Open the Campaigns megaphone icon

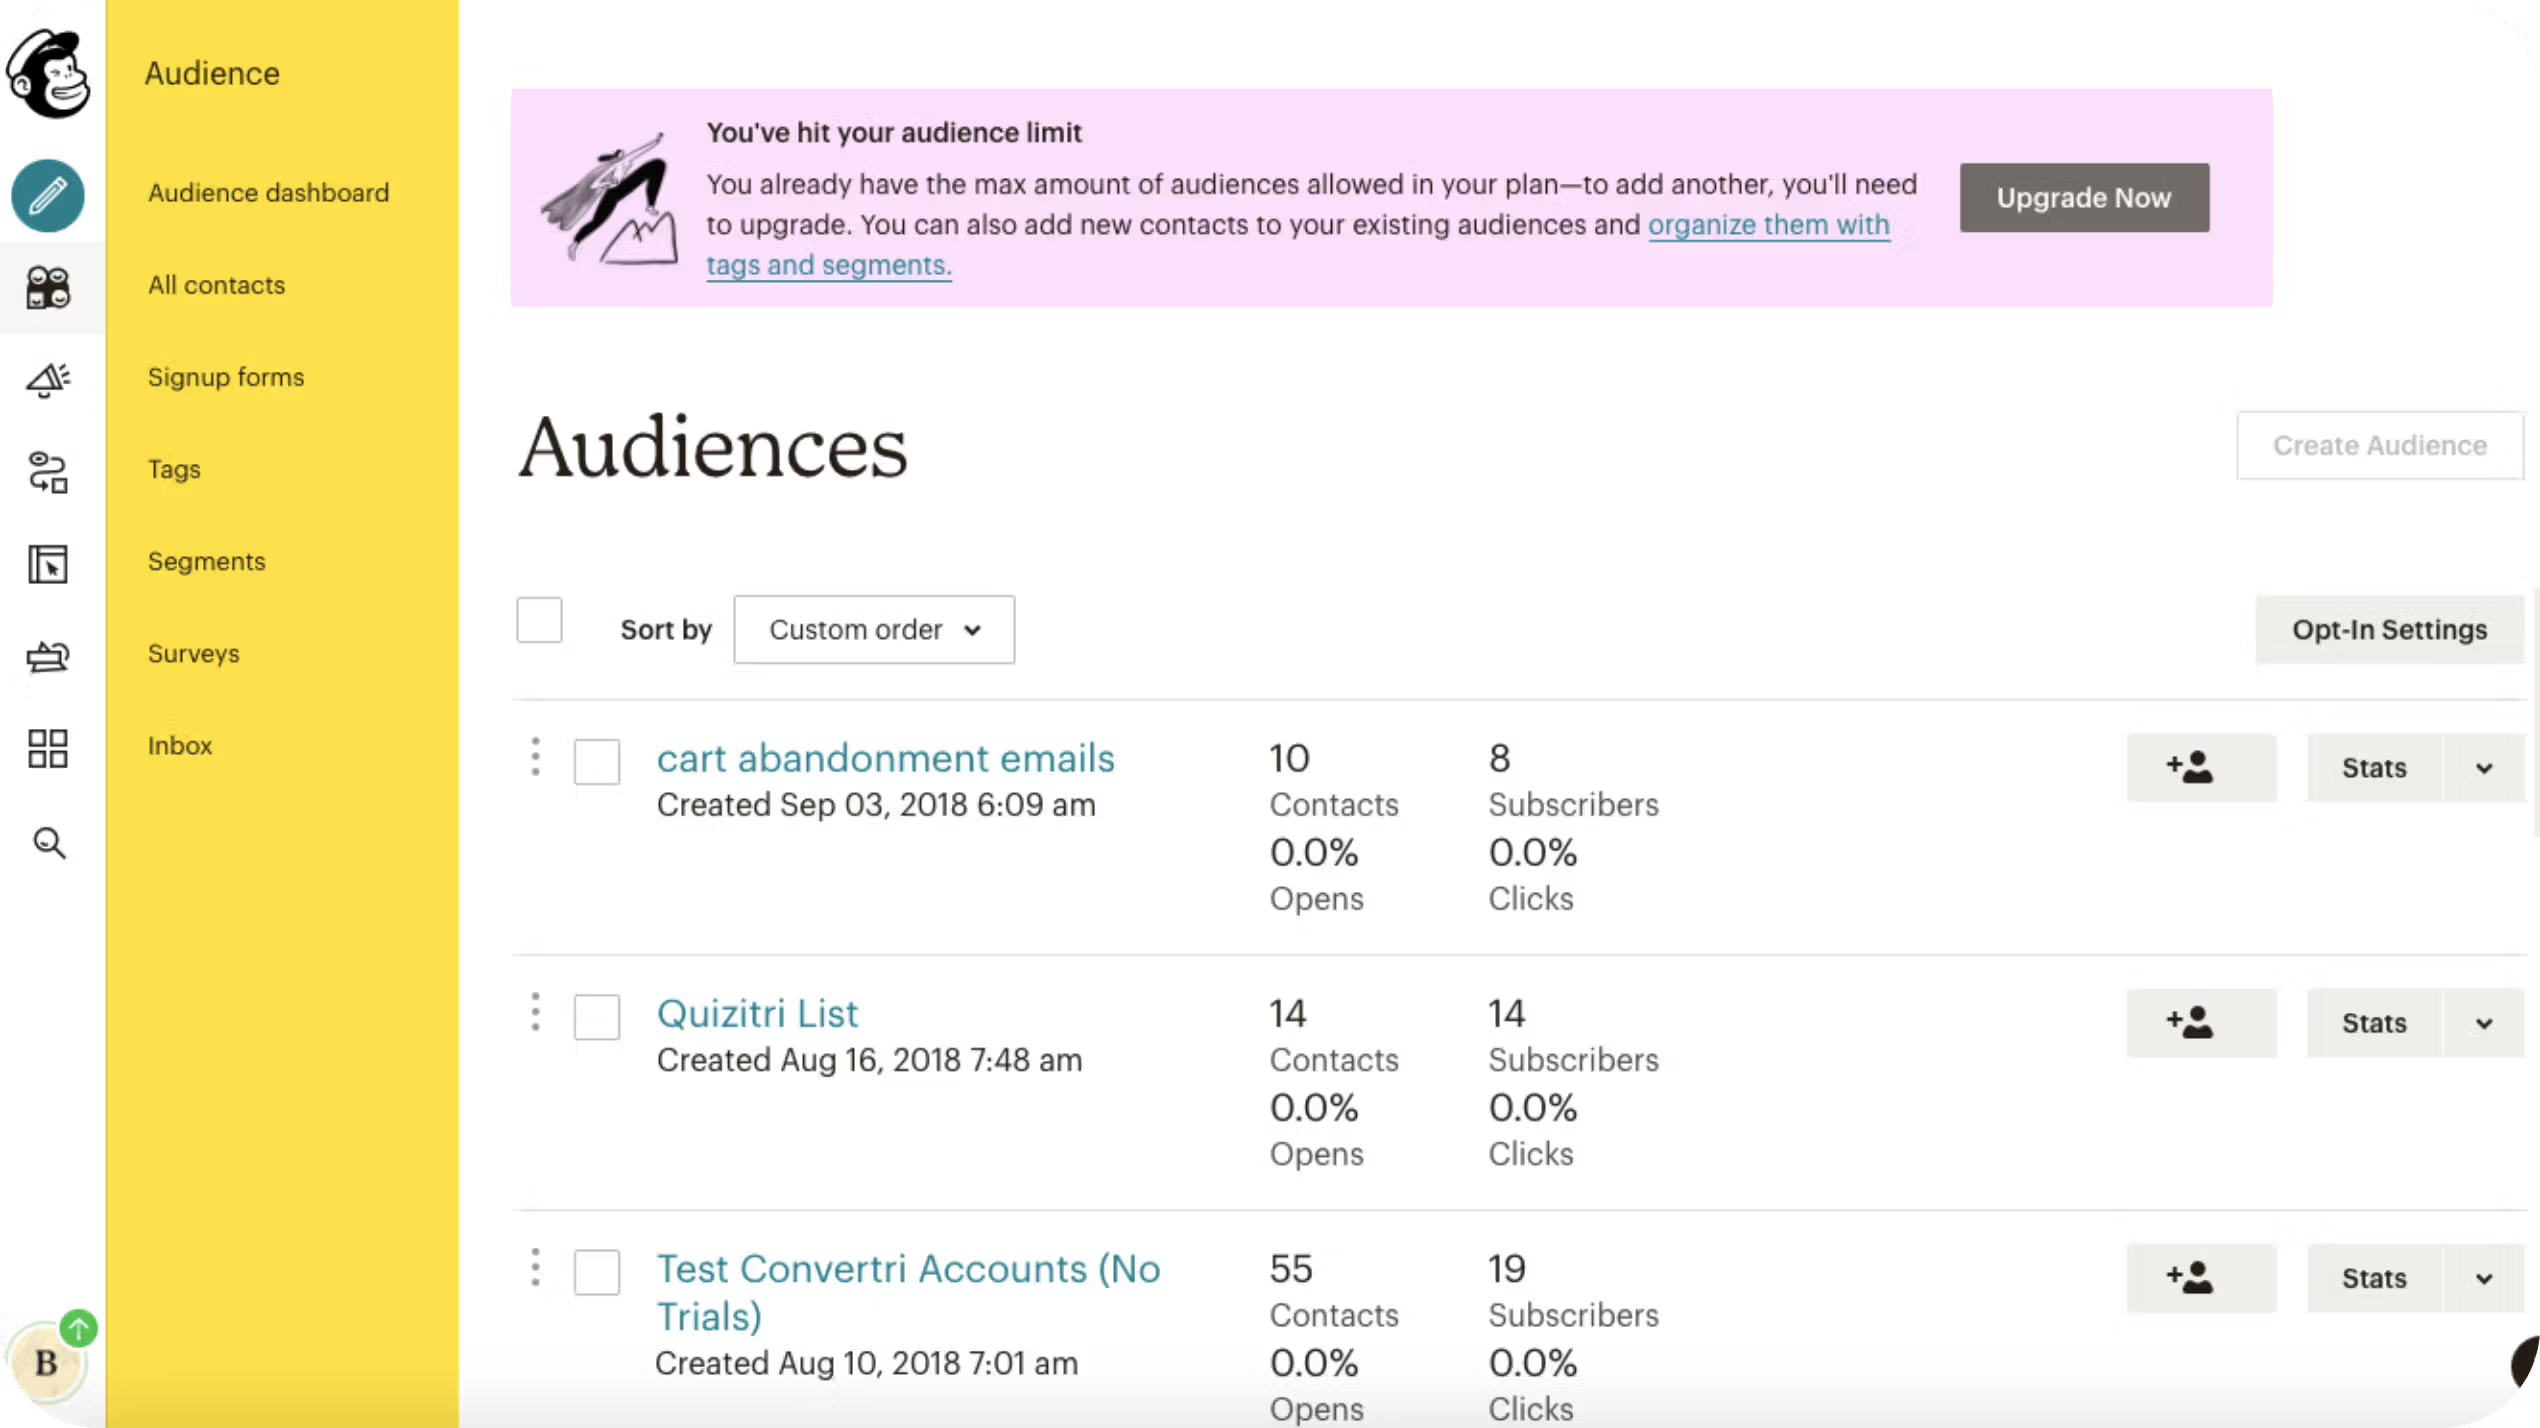point(48,380)
